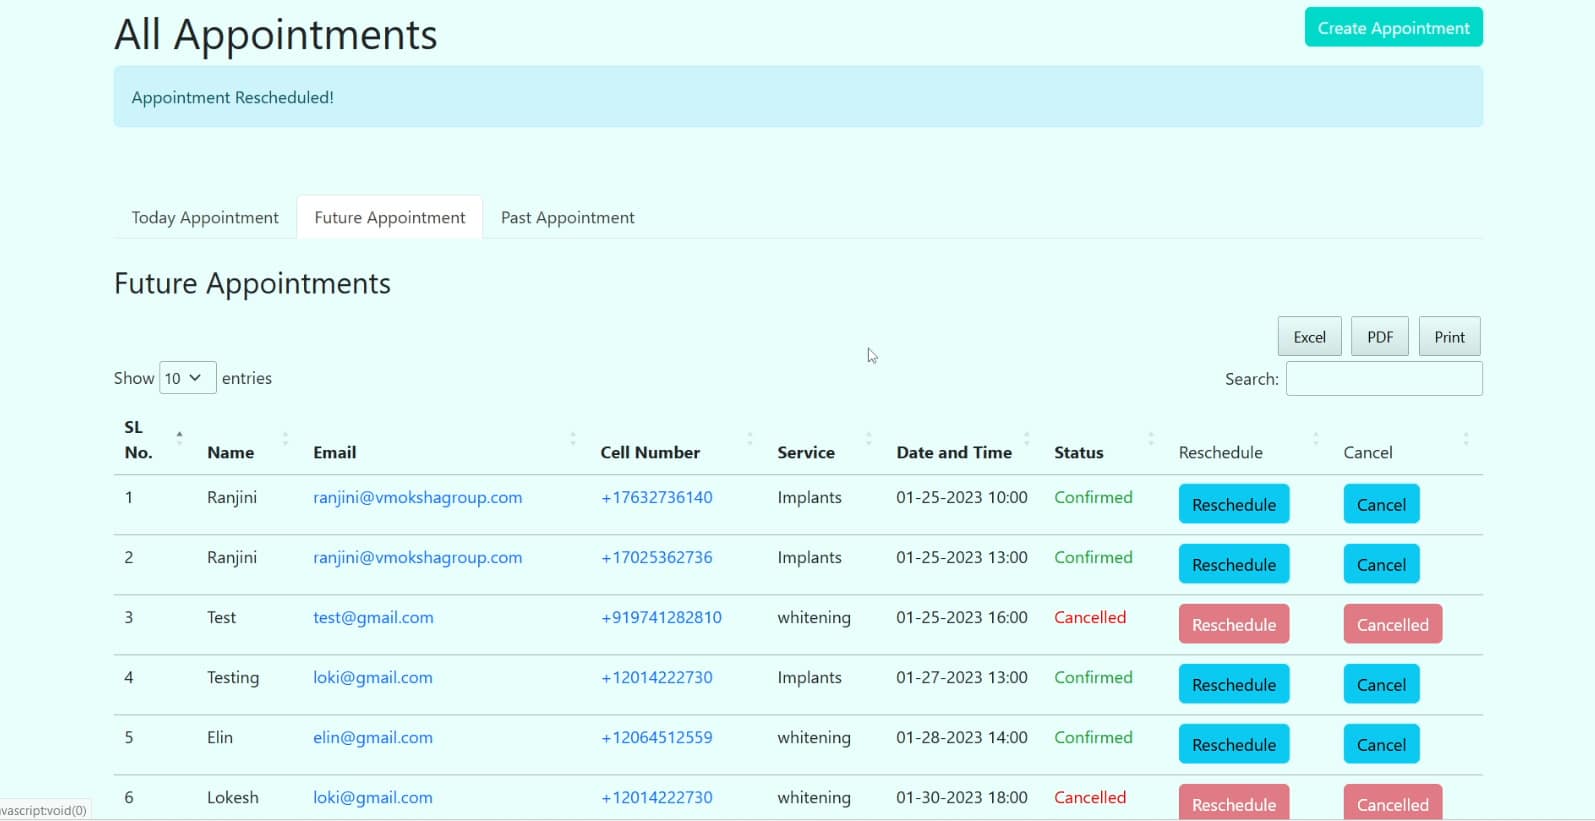
Task: Open email link test@gmail.com
Action: tap(373, 618)
